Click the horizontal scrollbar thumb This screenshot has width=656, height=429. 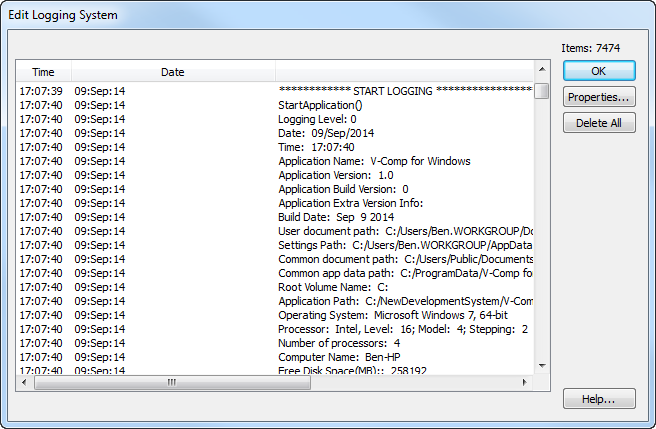point(171,382)
